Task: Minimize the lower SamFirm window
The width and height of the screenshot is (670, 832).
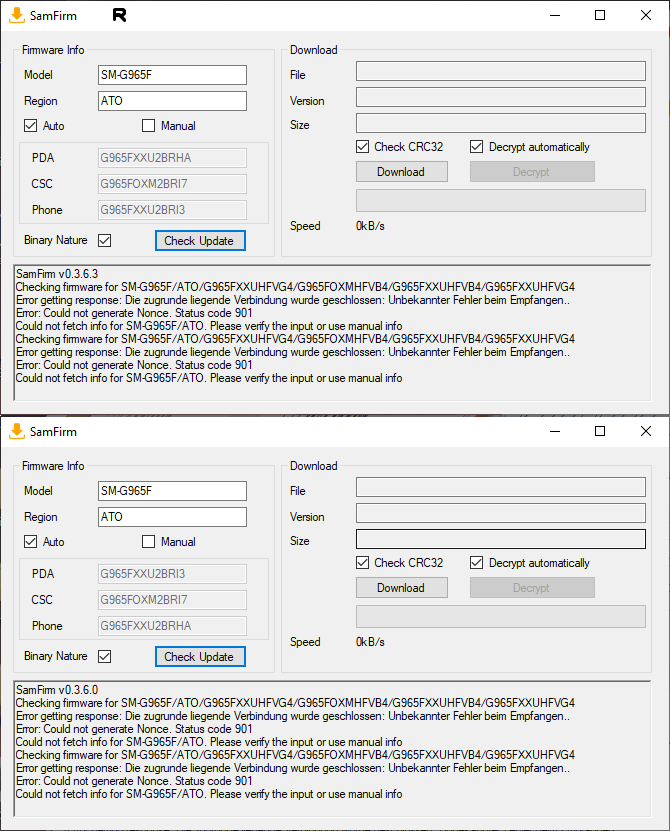Action: tap(555, 431)
